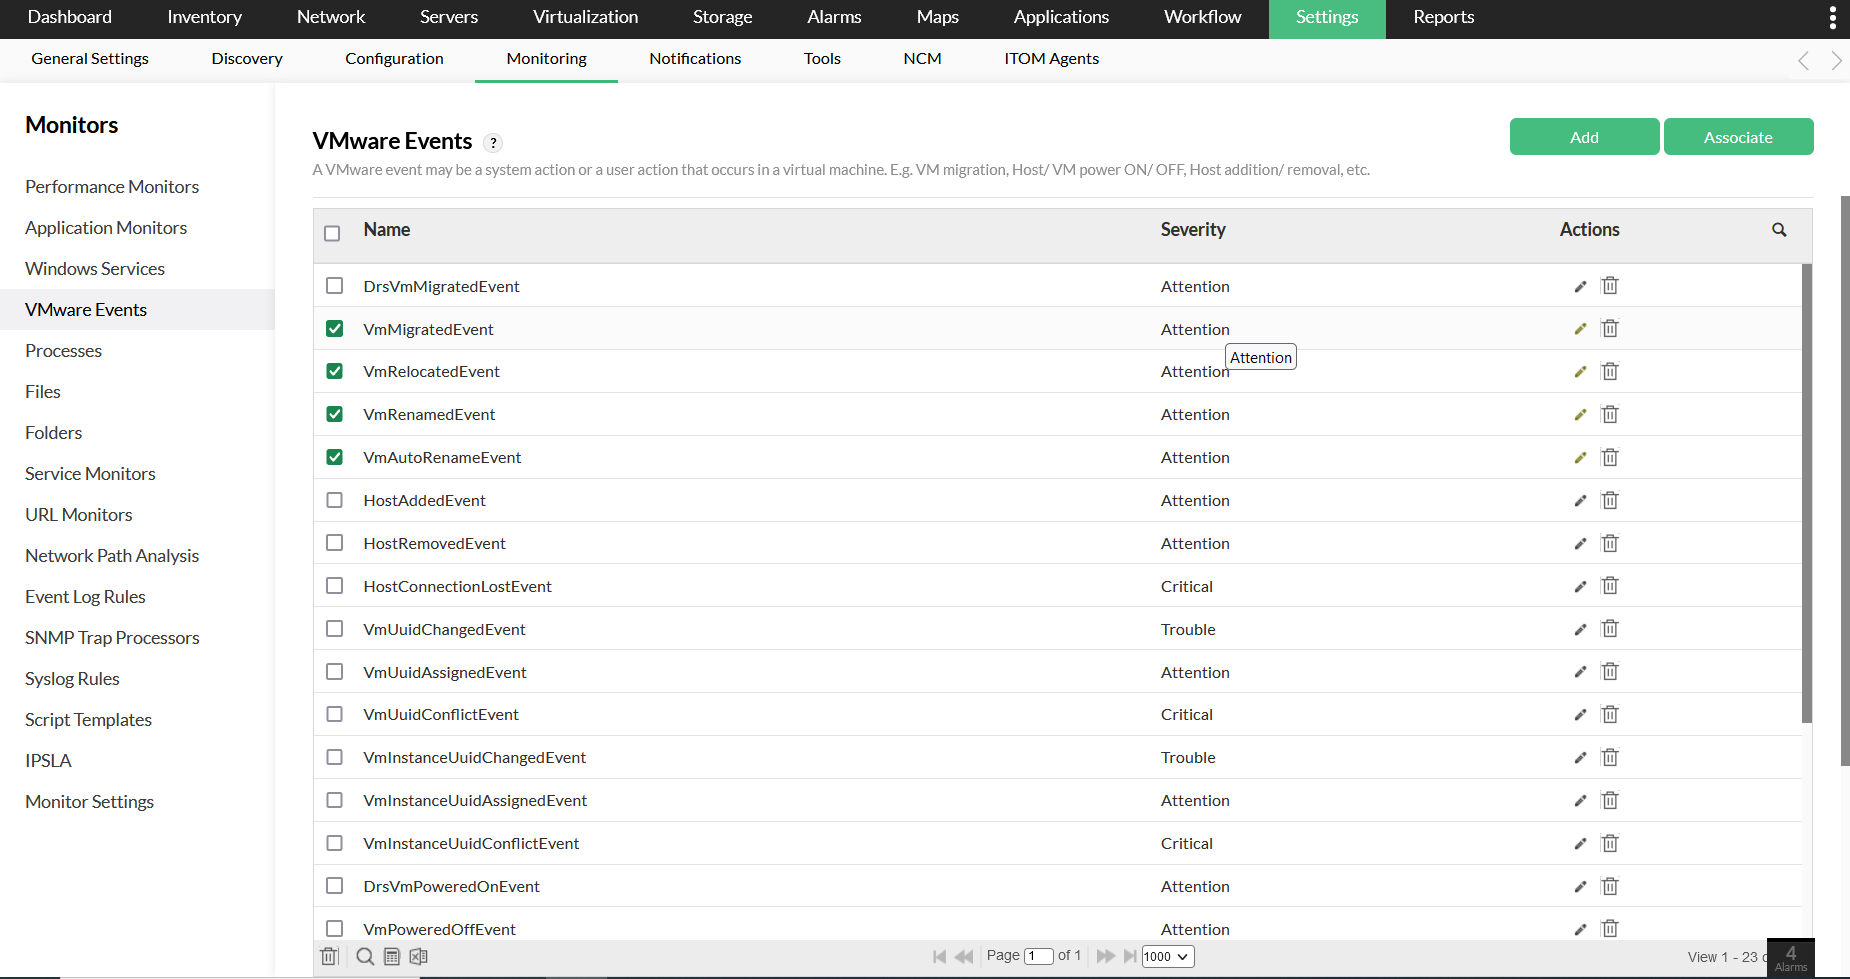1850x979 pixels.
Task: Delete the VmUuidChangedEvent row
Action: 1610,629
